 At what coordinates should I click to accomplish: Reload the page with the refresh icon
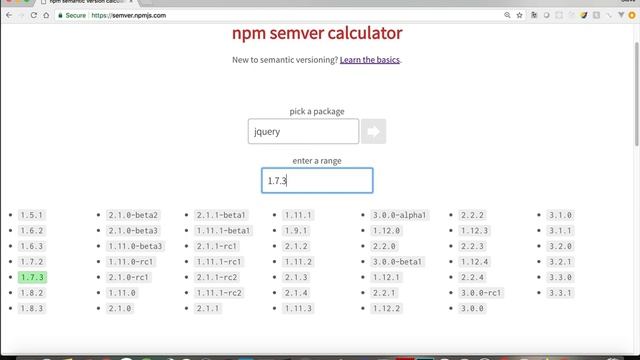tap(34, 15)
